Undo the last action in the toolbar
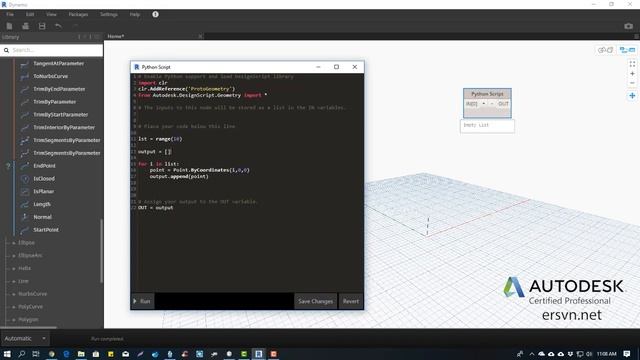 point(58,26)
